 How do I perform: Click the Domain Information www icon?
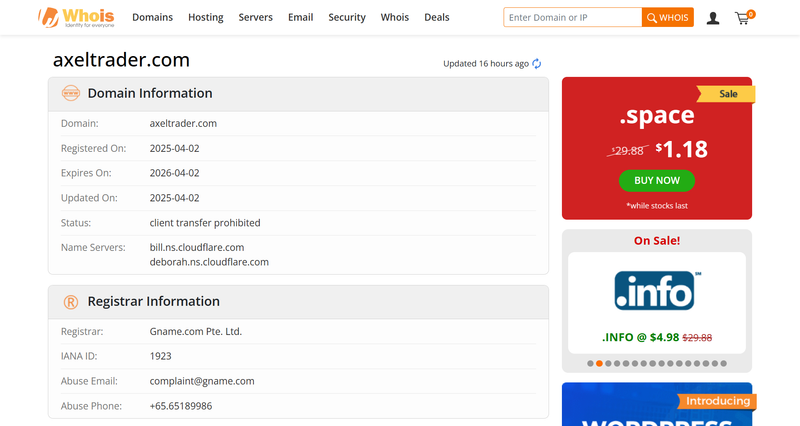point(70,93)
